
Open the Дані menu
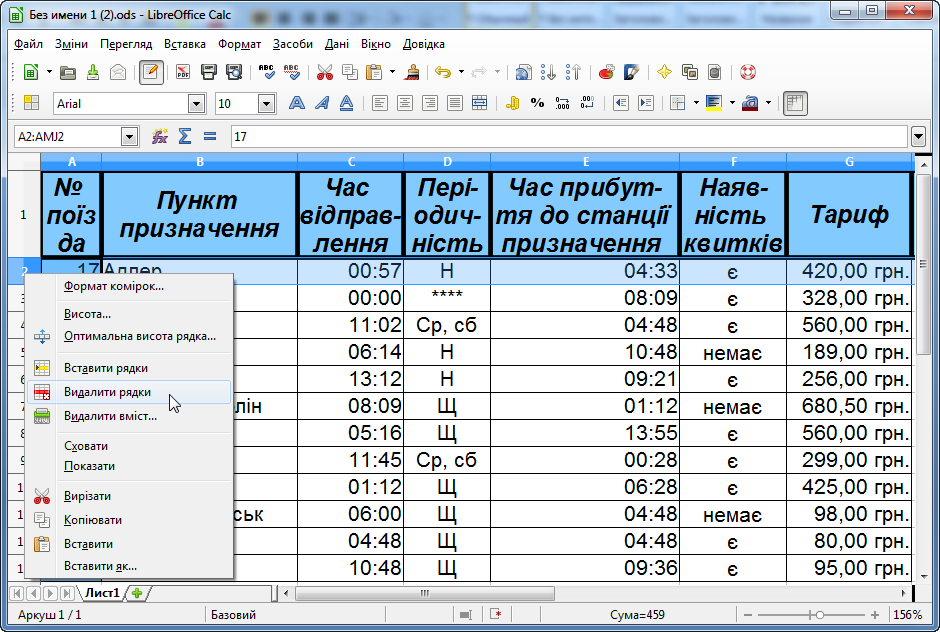point(337,44)
